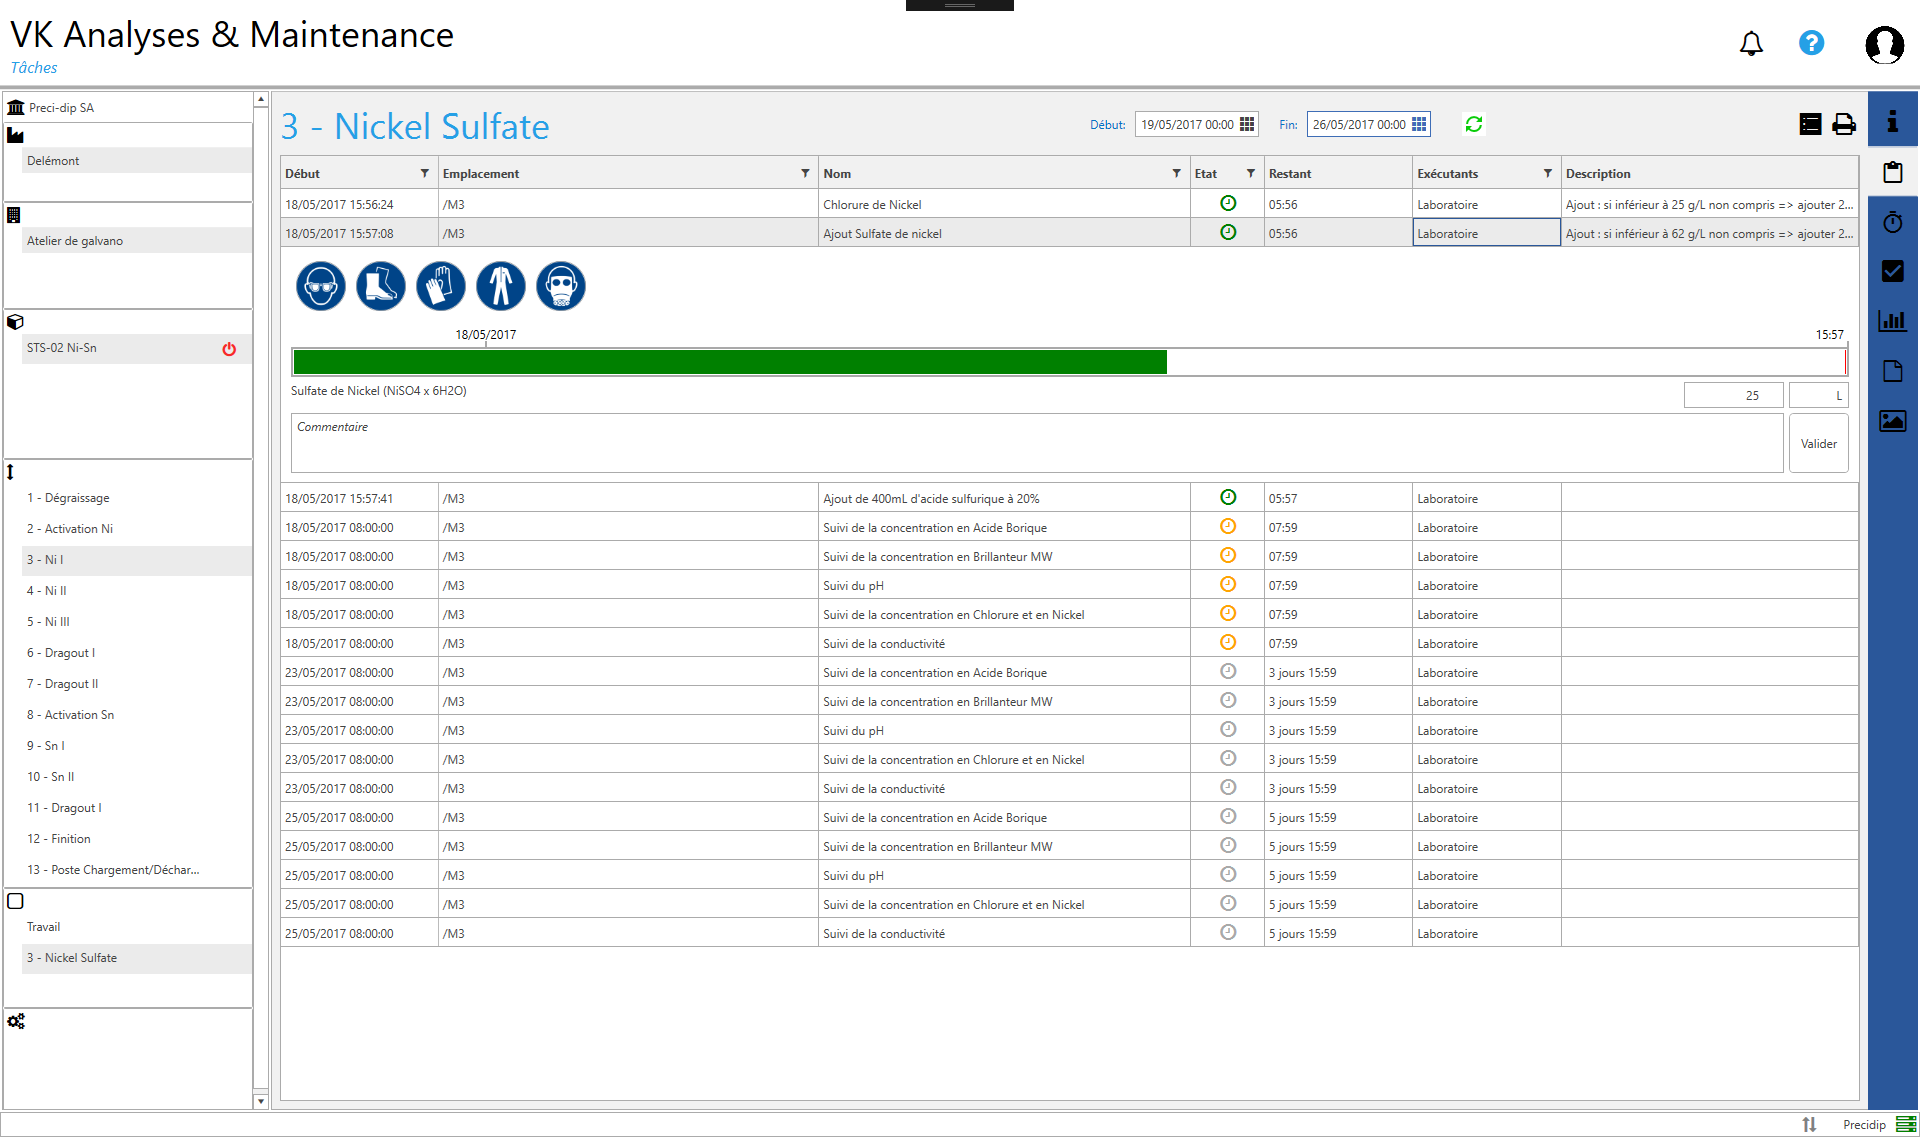1920x1137 pixels.
Task: Click the Commentaire text field
Action: click(x=1036, y=444)
